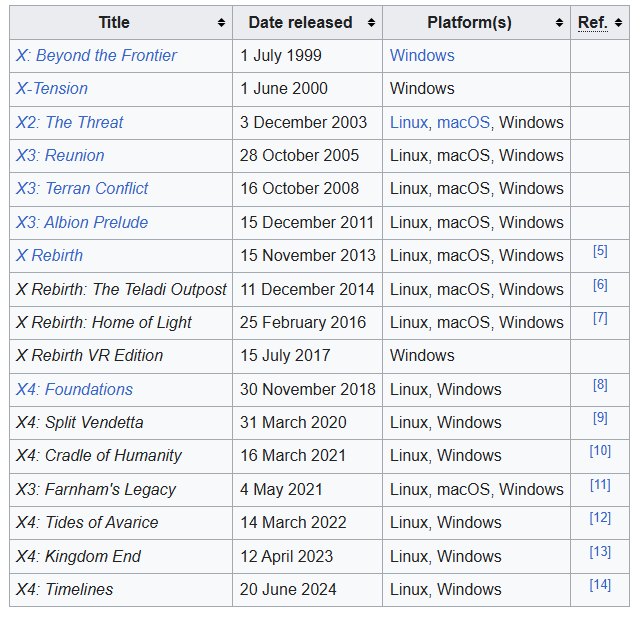Click the blue Windows platform link

[422, 55]
